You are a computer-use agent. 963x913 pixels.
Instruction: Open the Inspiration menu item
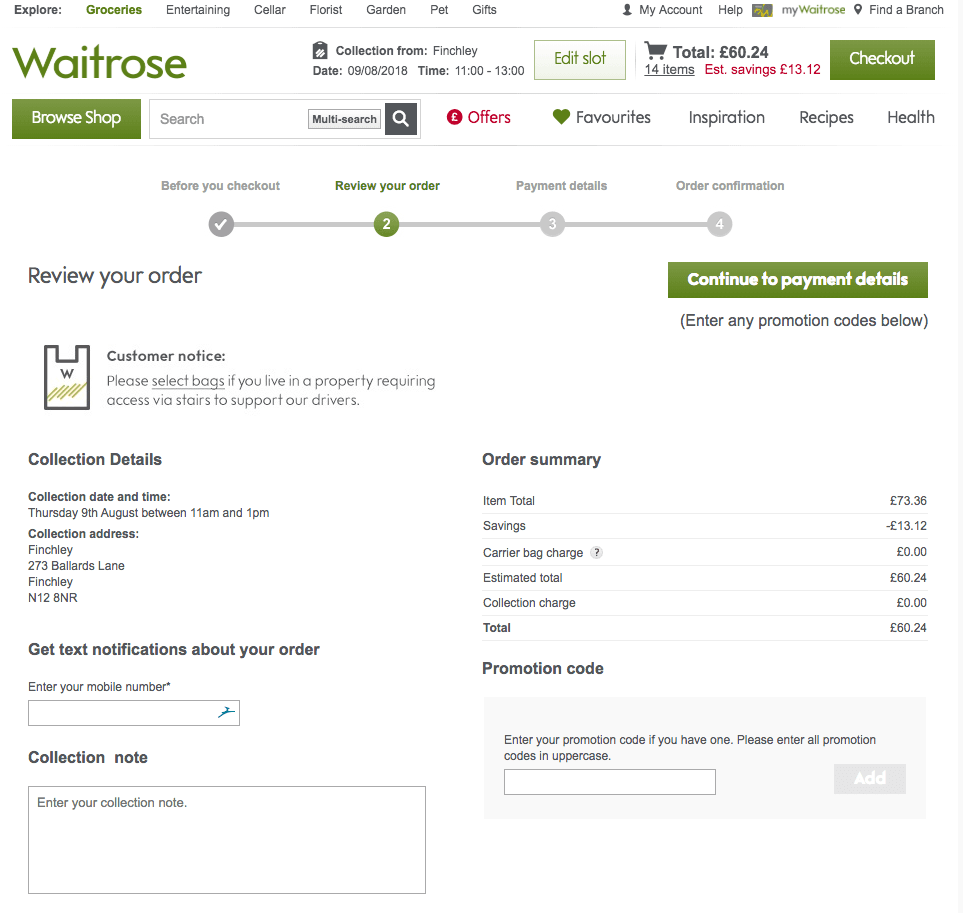726,117
